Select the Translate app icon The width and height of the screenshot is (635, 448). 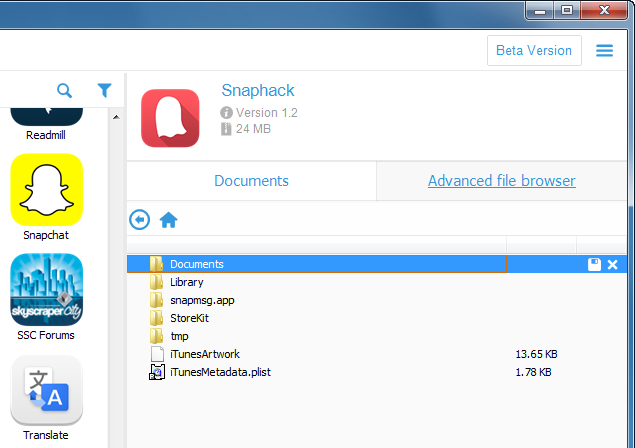coord(47,390)
